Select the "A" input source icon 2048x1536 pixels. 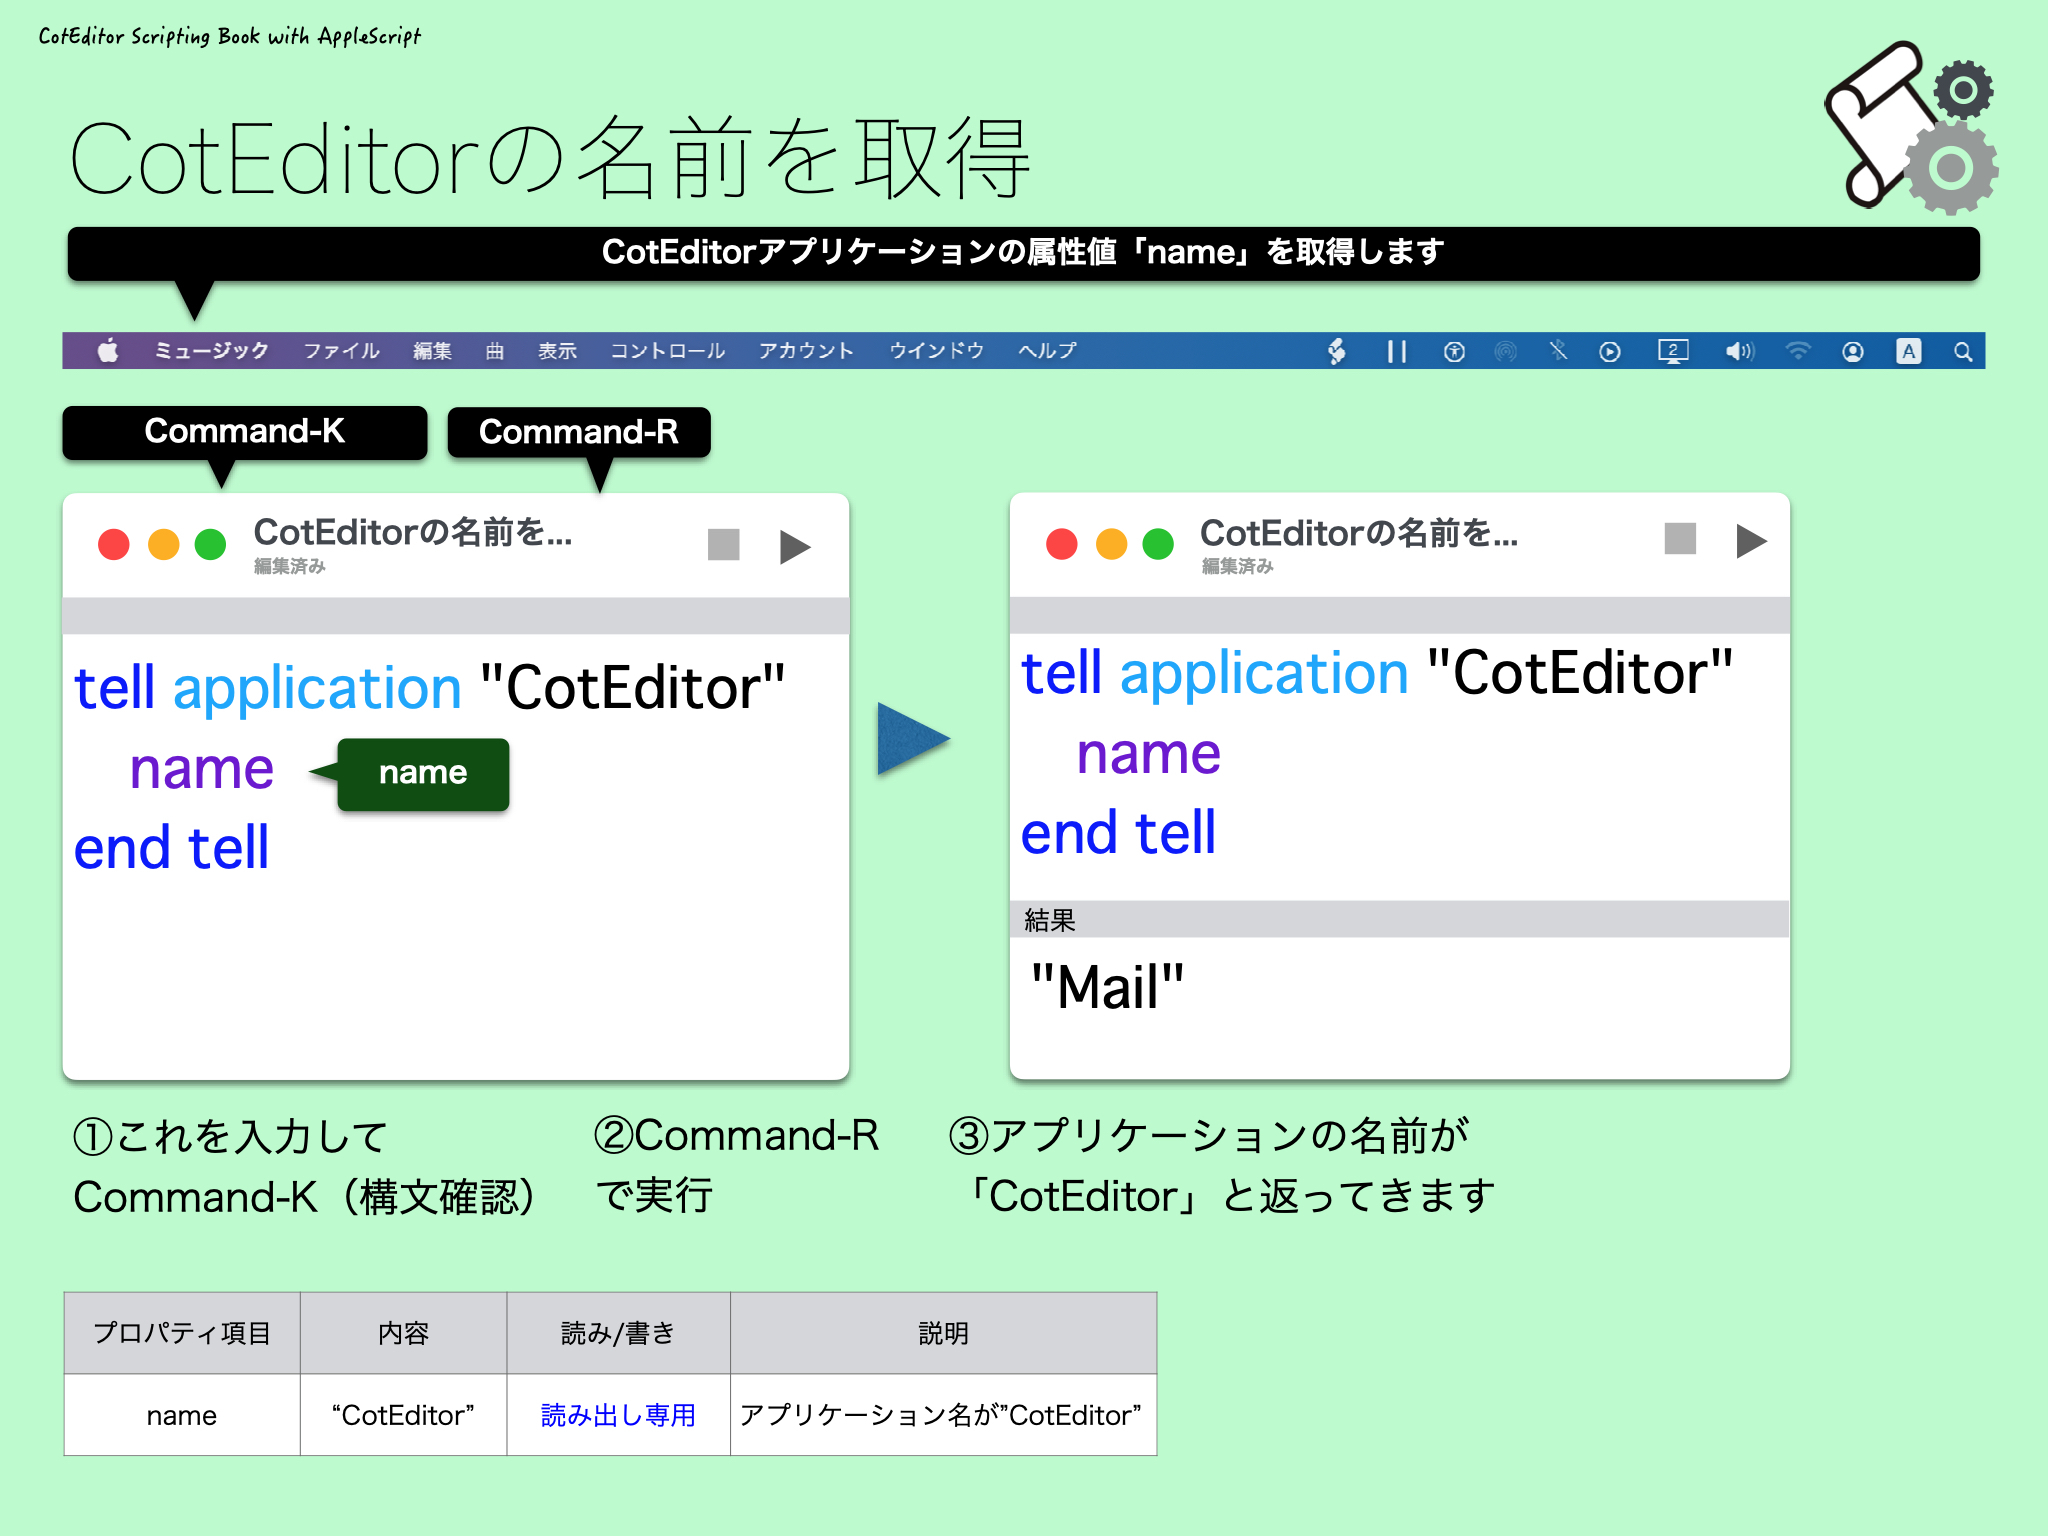coord(1909,351)
